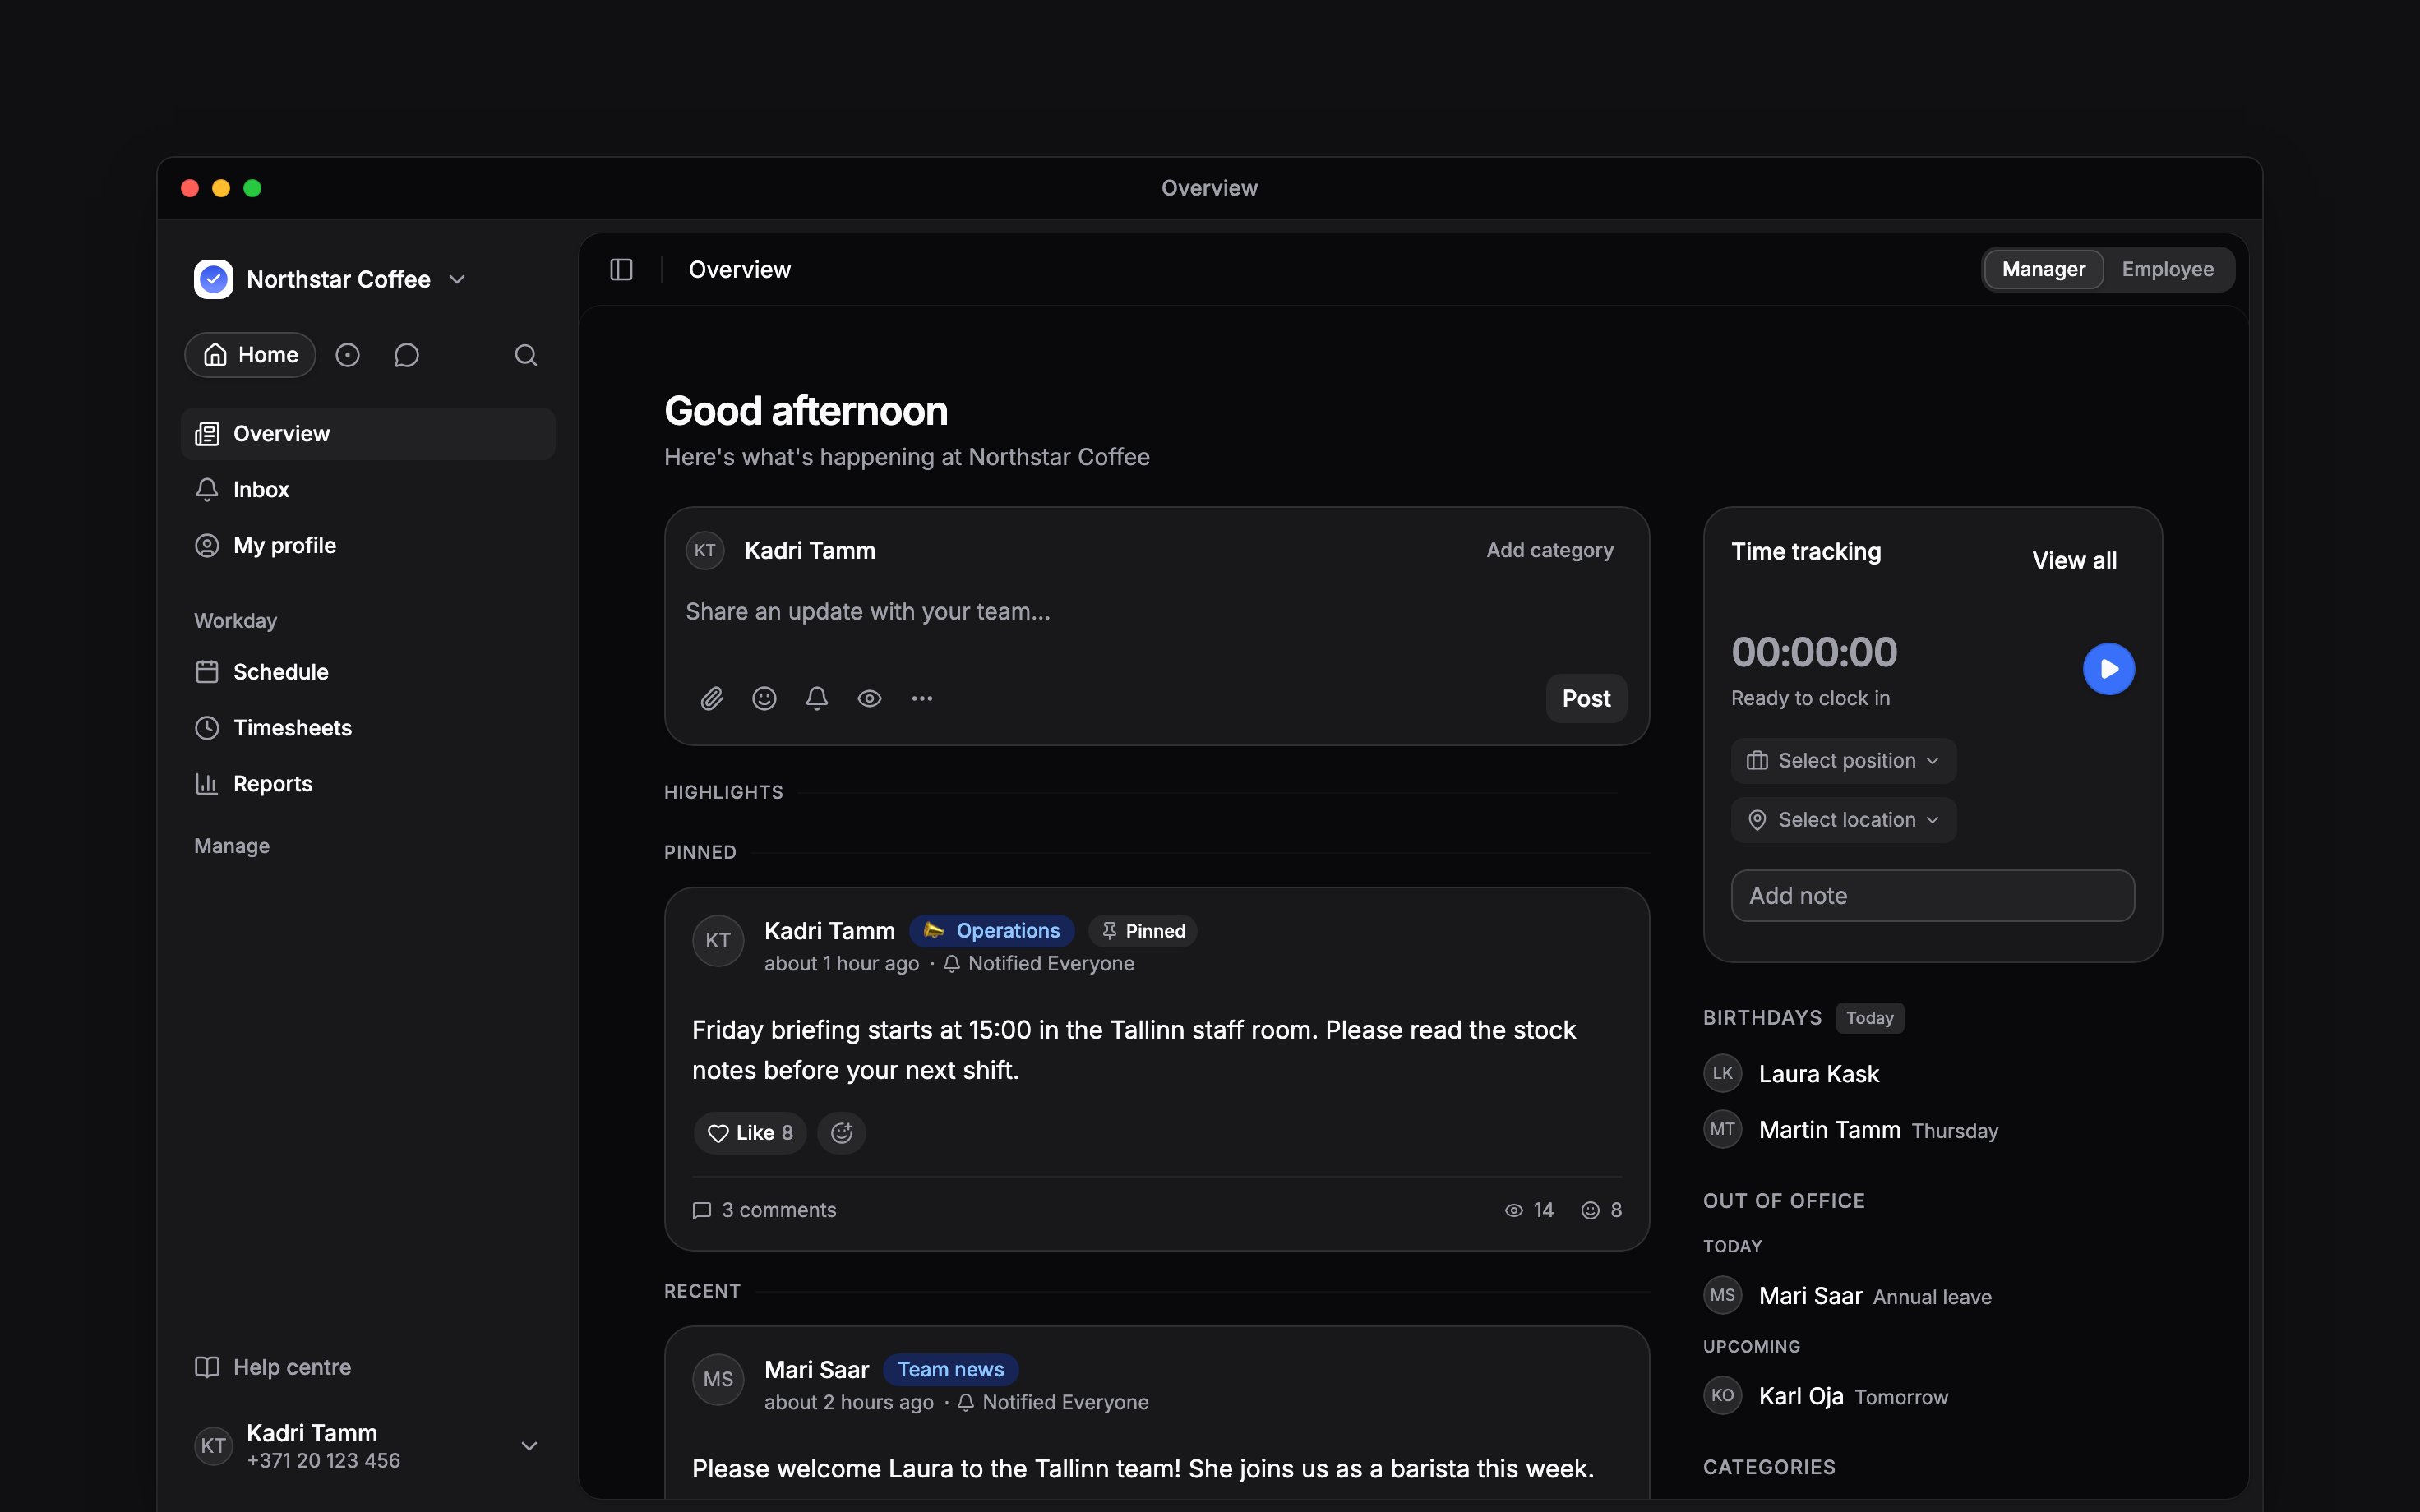The width and height of the screenshot is (2420, 1512).
Task: Open Schedule in Workday section
Action: point(368,672)
